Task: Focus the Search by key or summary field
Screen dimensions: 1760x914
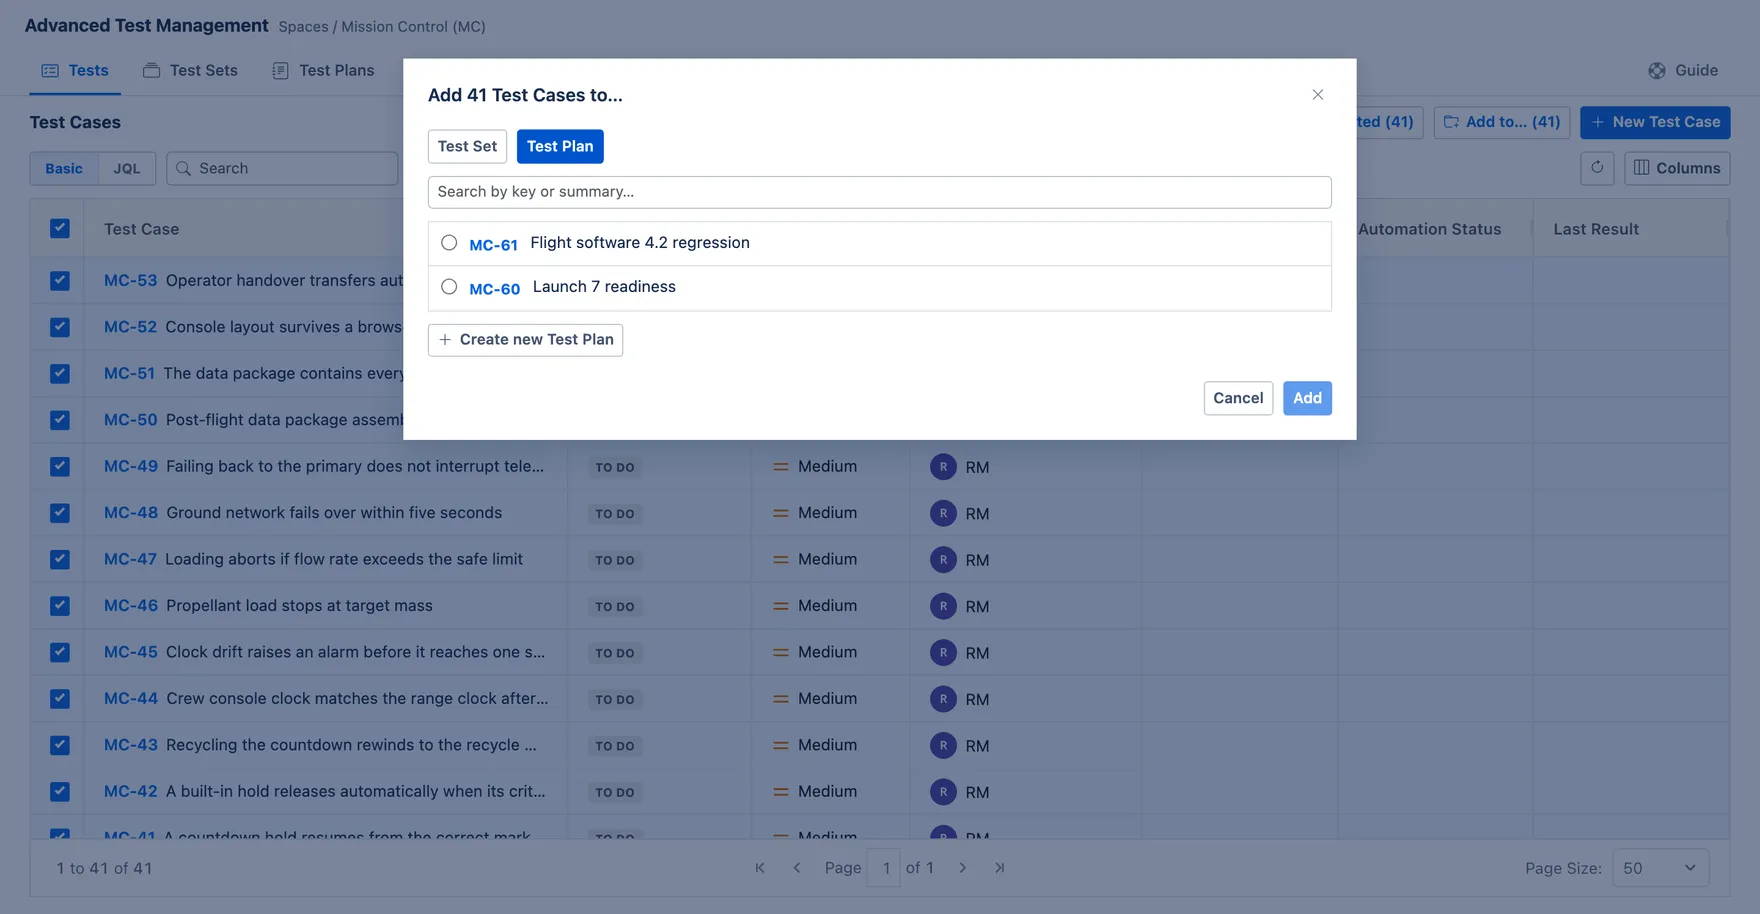Action: (880, 192)
